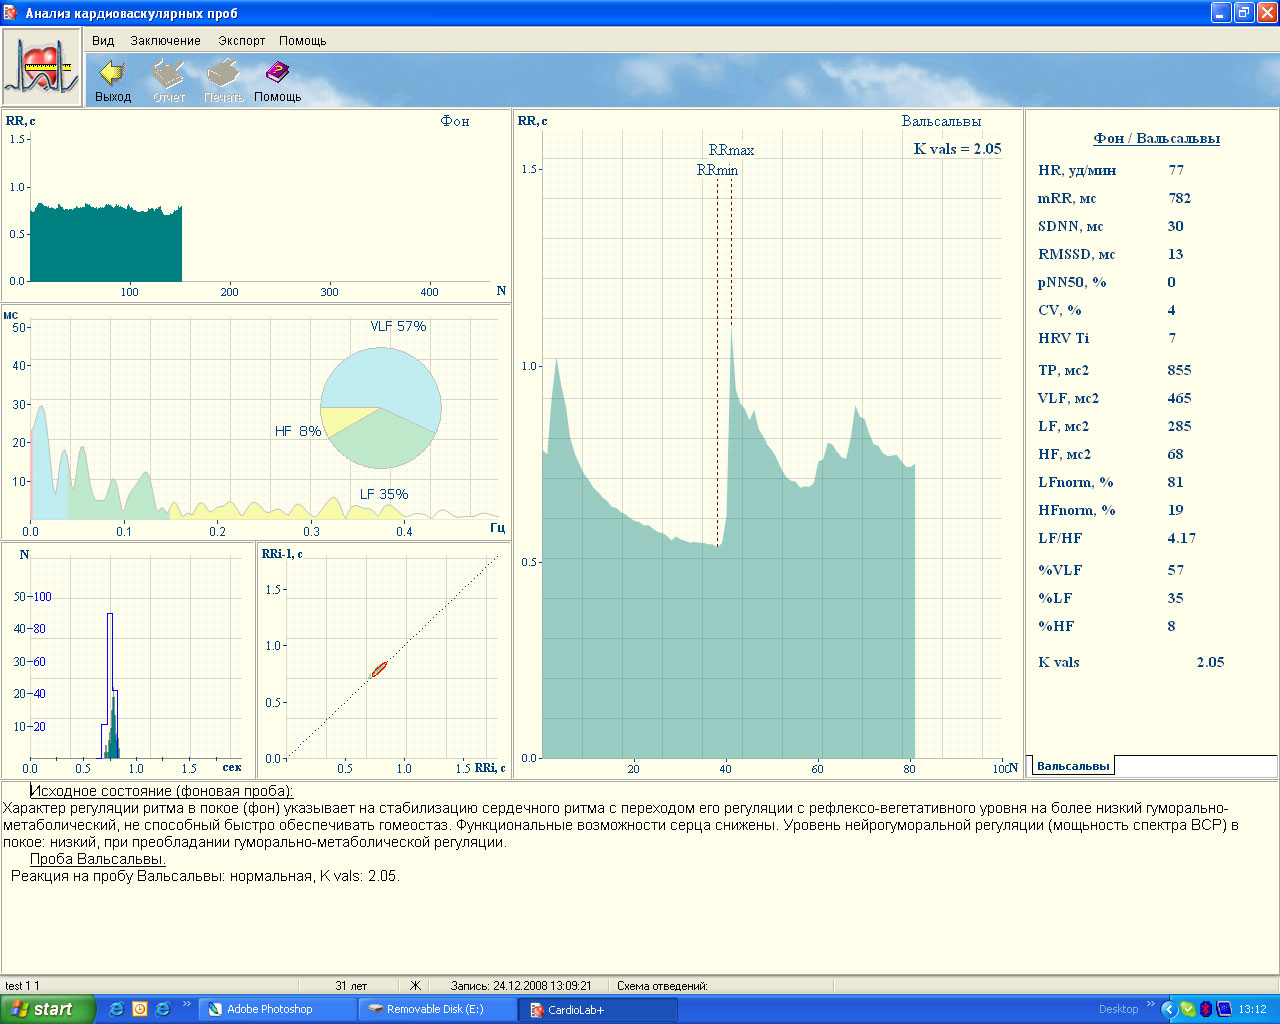
Task: Click the blue system tray arrow icon
Action: [x=1168, y=1009]
